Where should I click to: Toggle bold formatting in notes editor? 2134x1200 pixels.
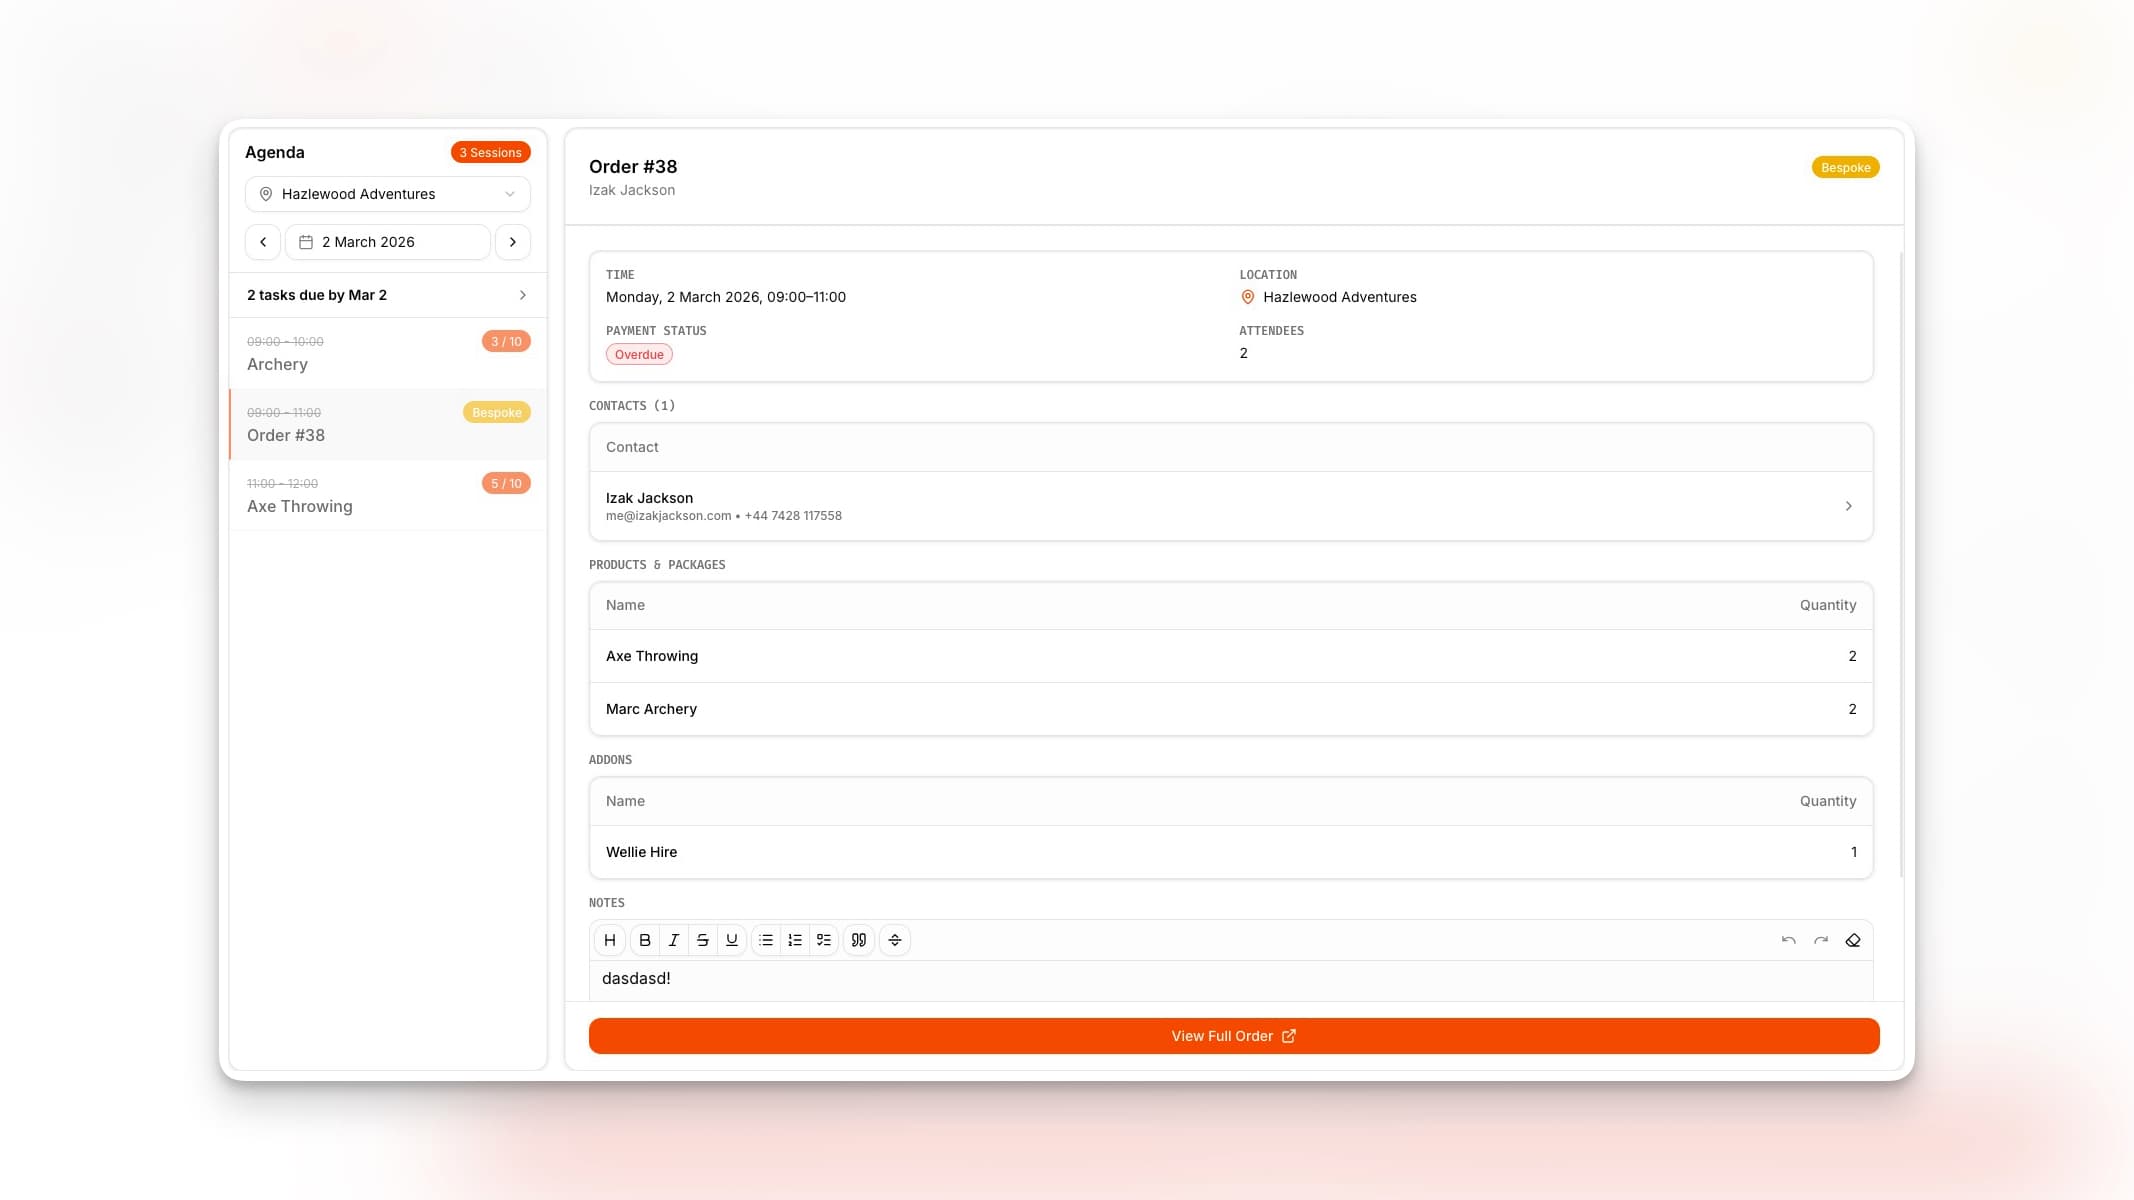(645, 940)
